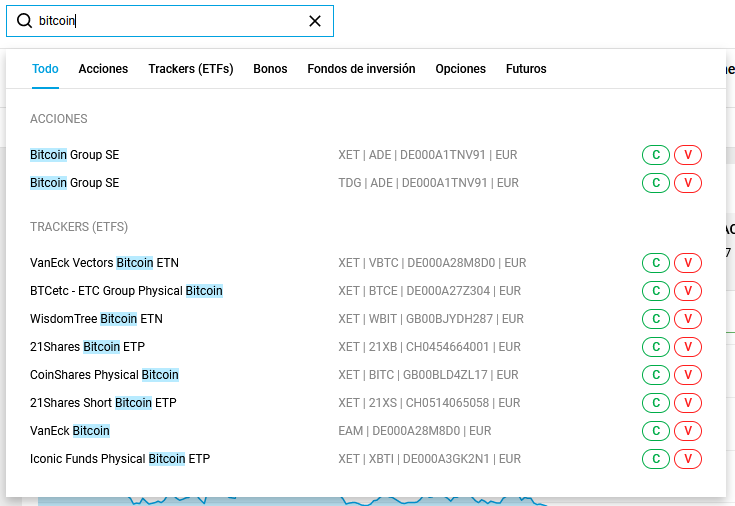Sell (V) Iconic Funds Physical Bitcoin ETP

[688, 459]
